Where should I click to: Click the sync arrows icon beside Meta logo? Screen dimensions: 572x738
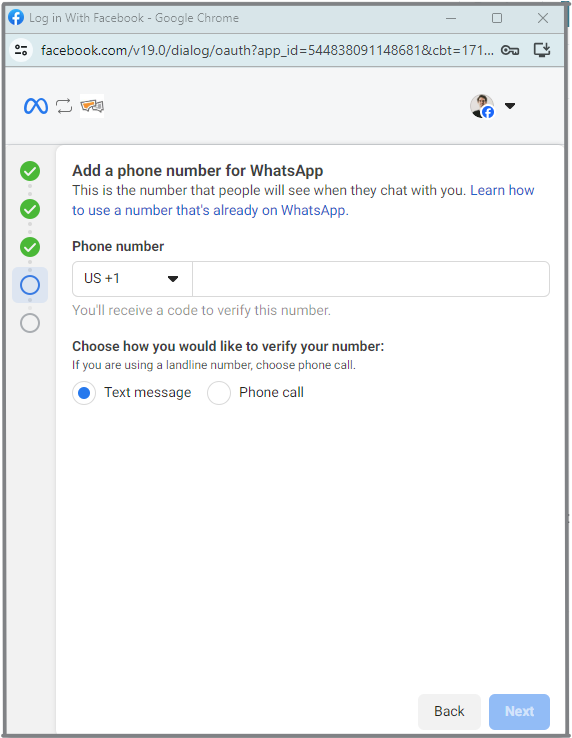point(64,106)
